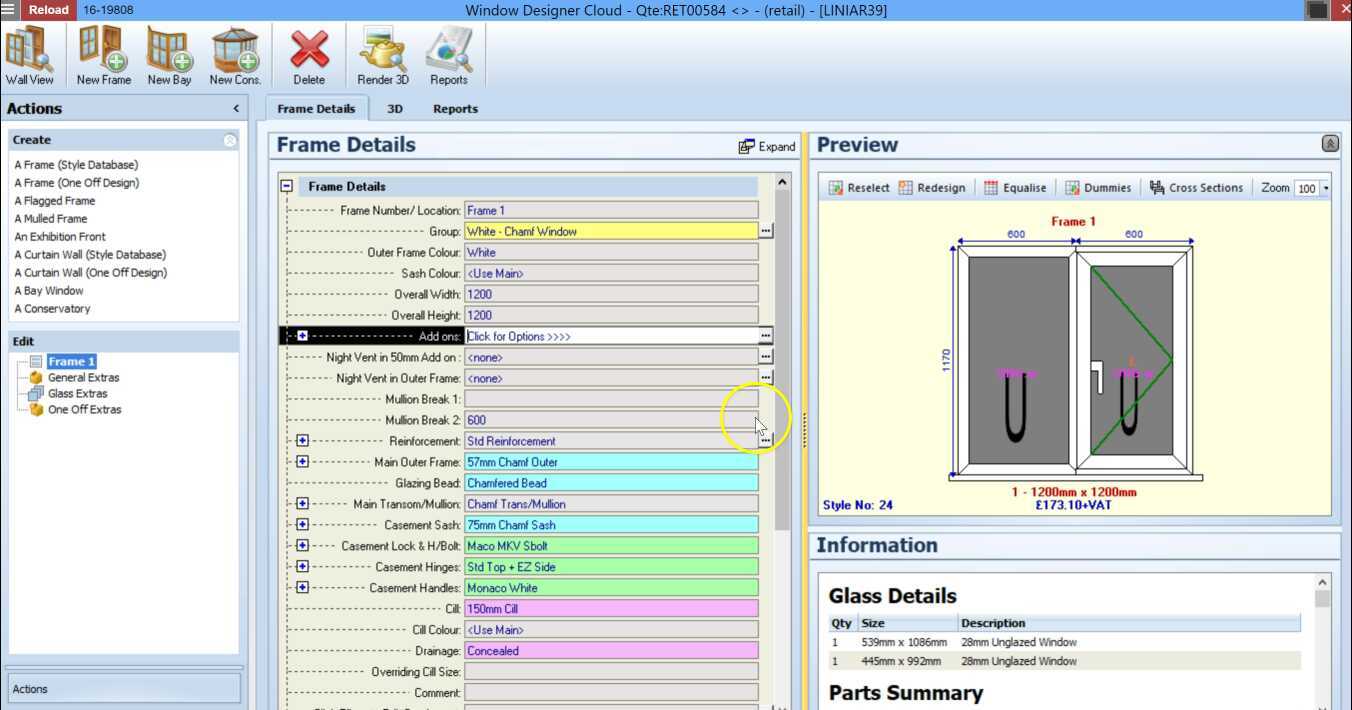Expand the Reinforcement row
Image resolution: width=1352 pixels, height=710 pixels.
coord(302,441)
